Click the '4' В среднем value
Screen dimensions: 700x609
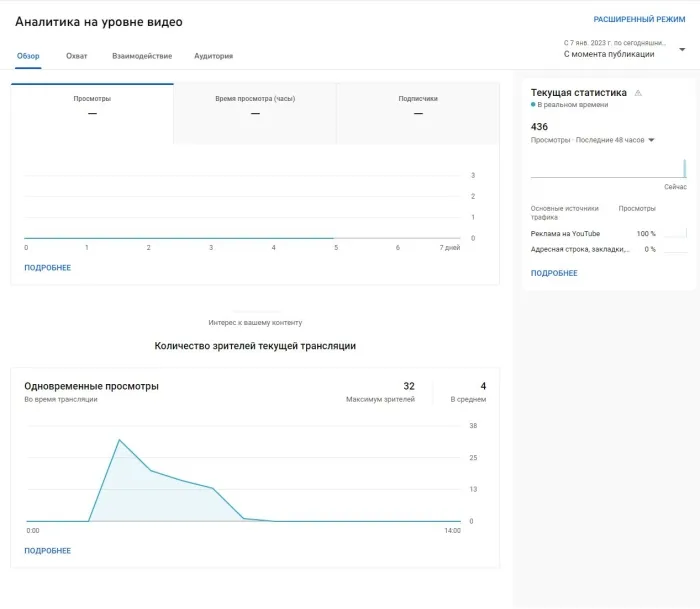click(483, 386)
